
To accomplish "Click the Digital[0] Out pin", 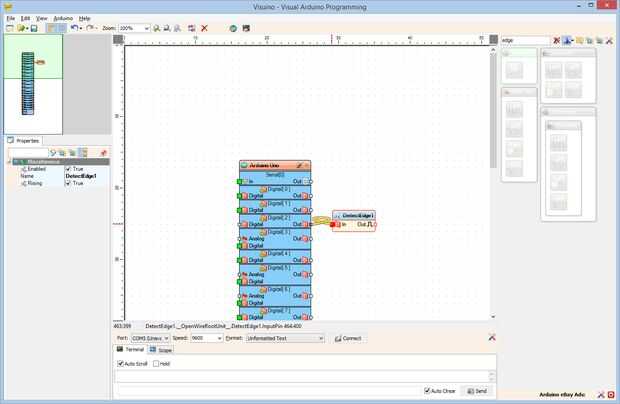I will pos(311,196).
